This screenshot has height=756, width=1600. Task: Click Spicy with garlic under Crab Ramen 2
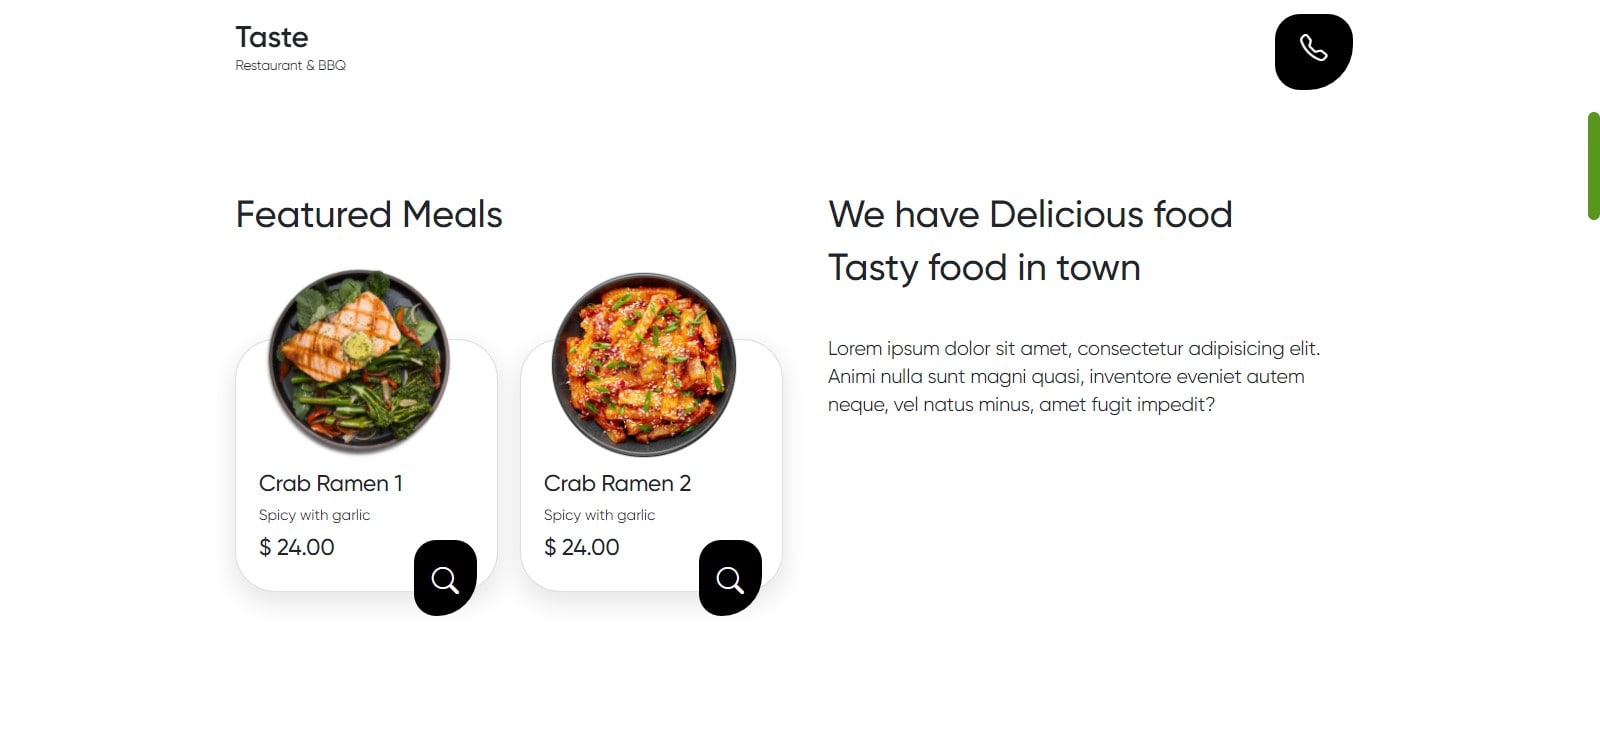(x=600, y=516)
